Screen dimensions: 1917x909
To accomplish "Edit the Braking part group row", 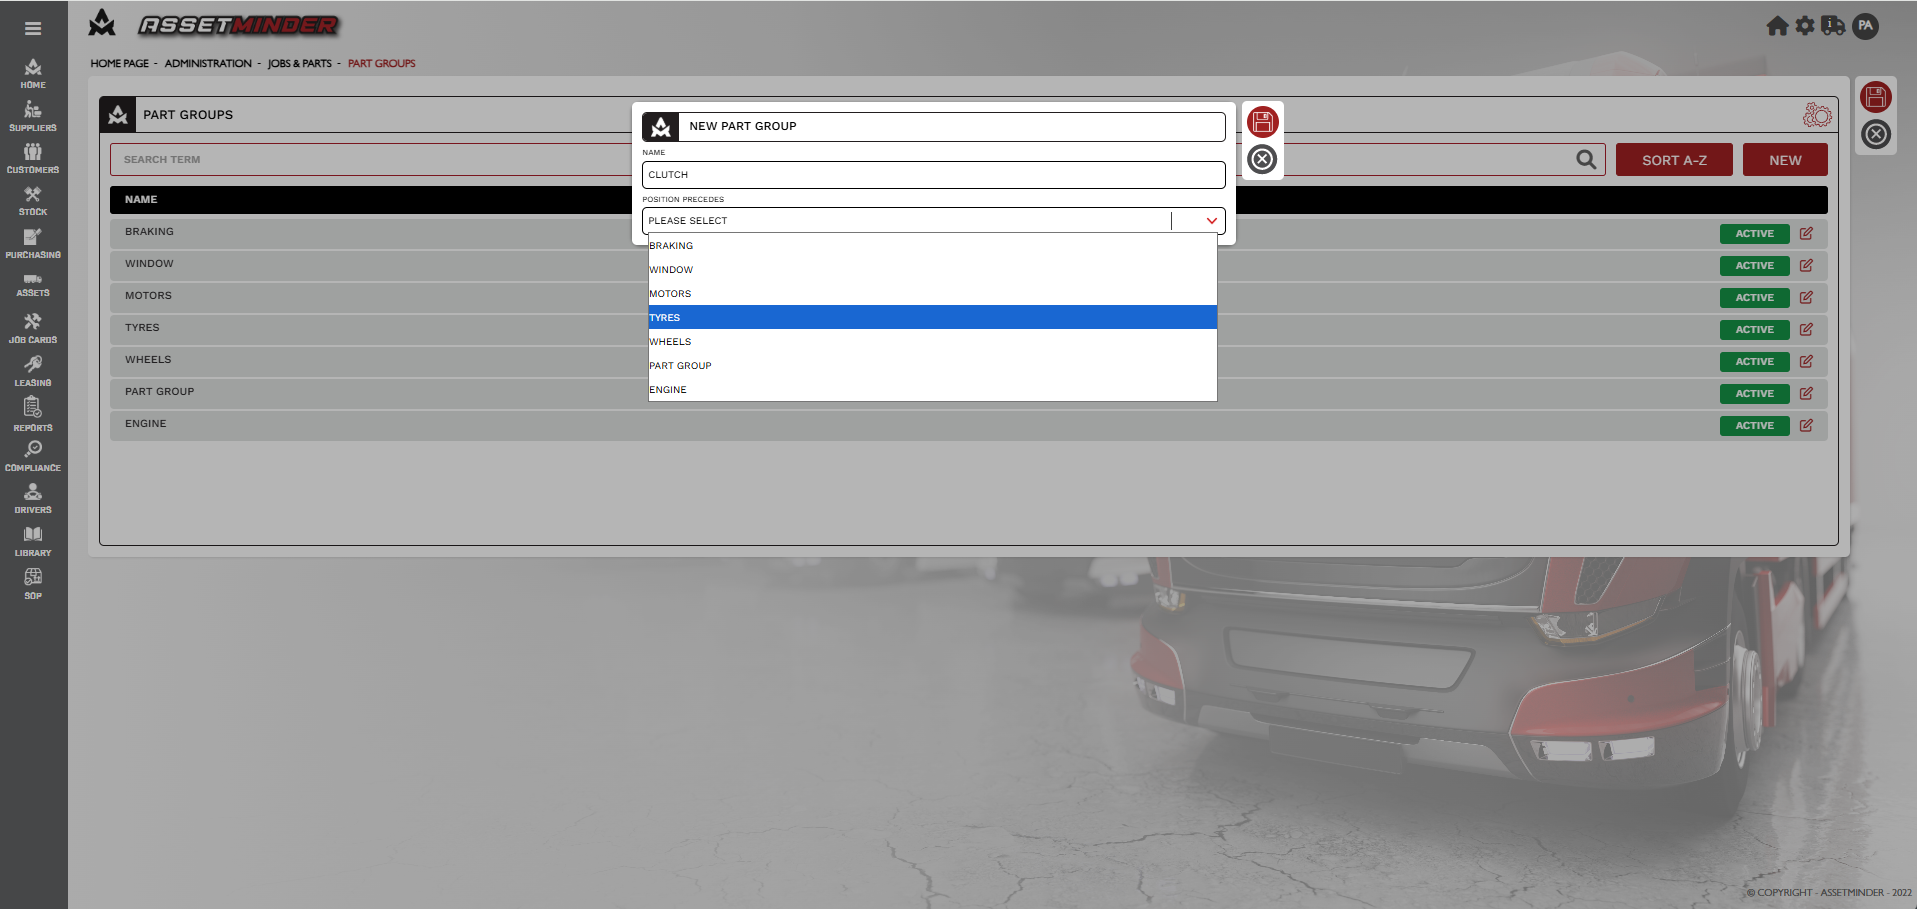I will [1806, 233].
